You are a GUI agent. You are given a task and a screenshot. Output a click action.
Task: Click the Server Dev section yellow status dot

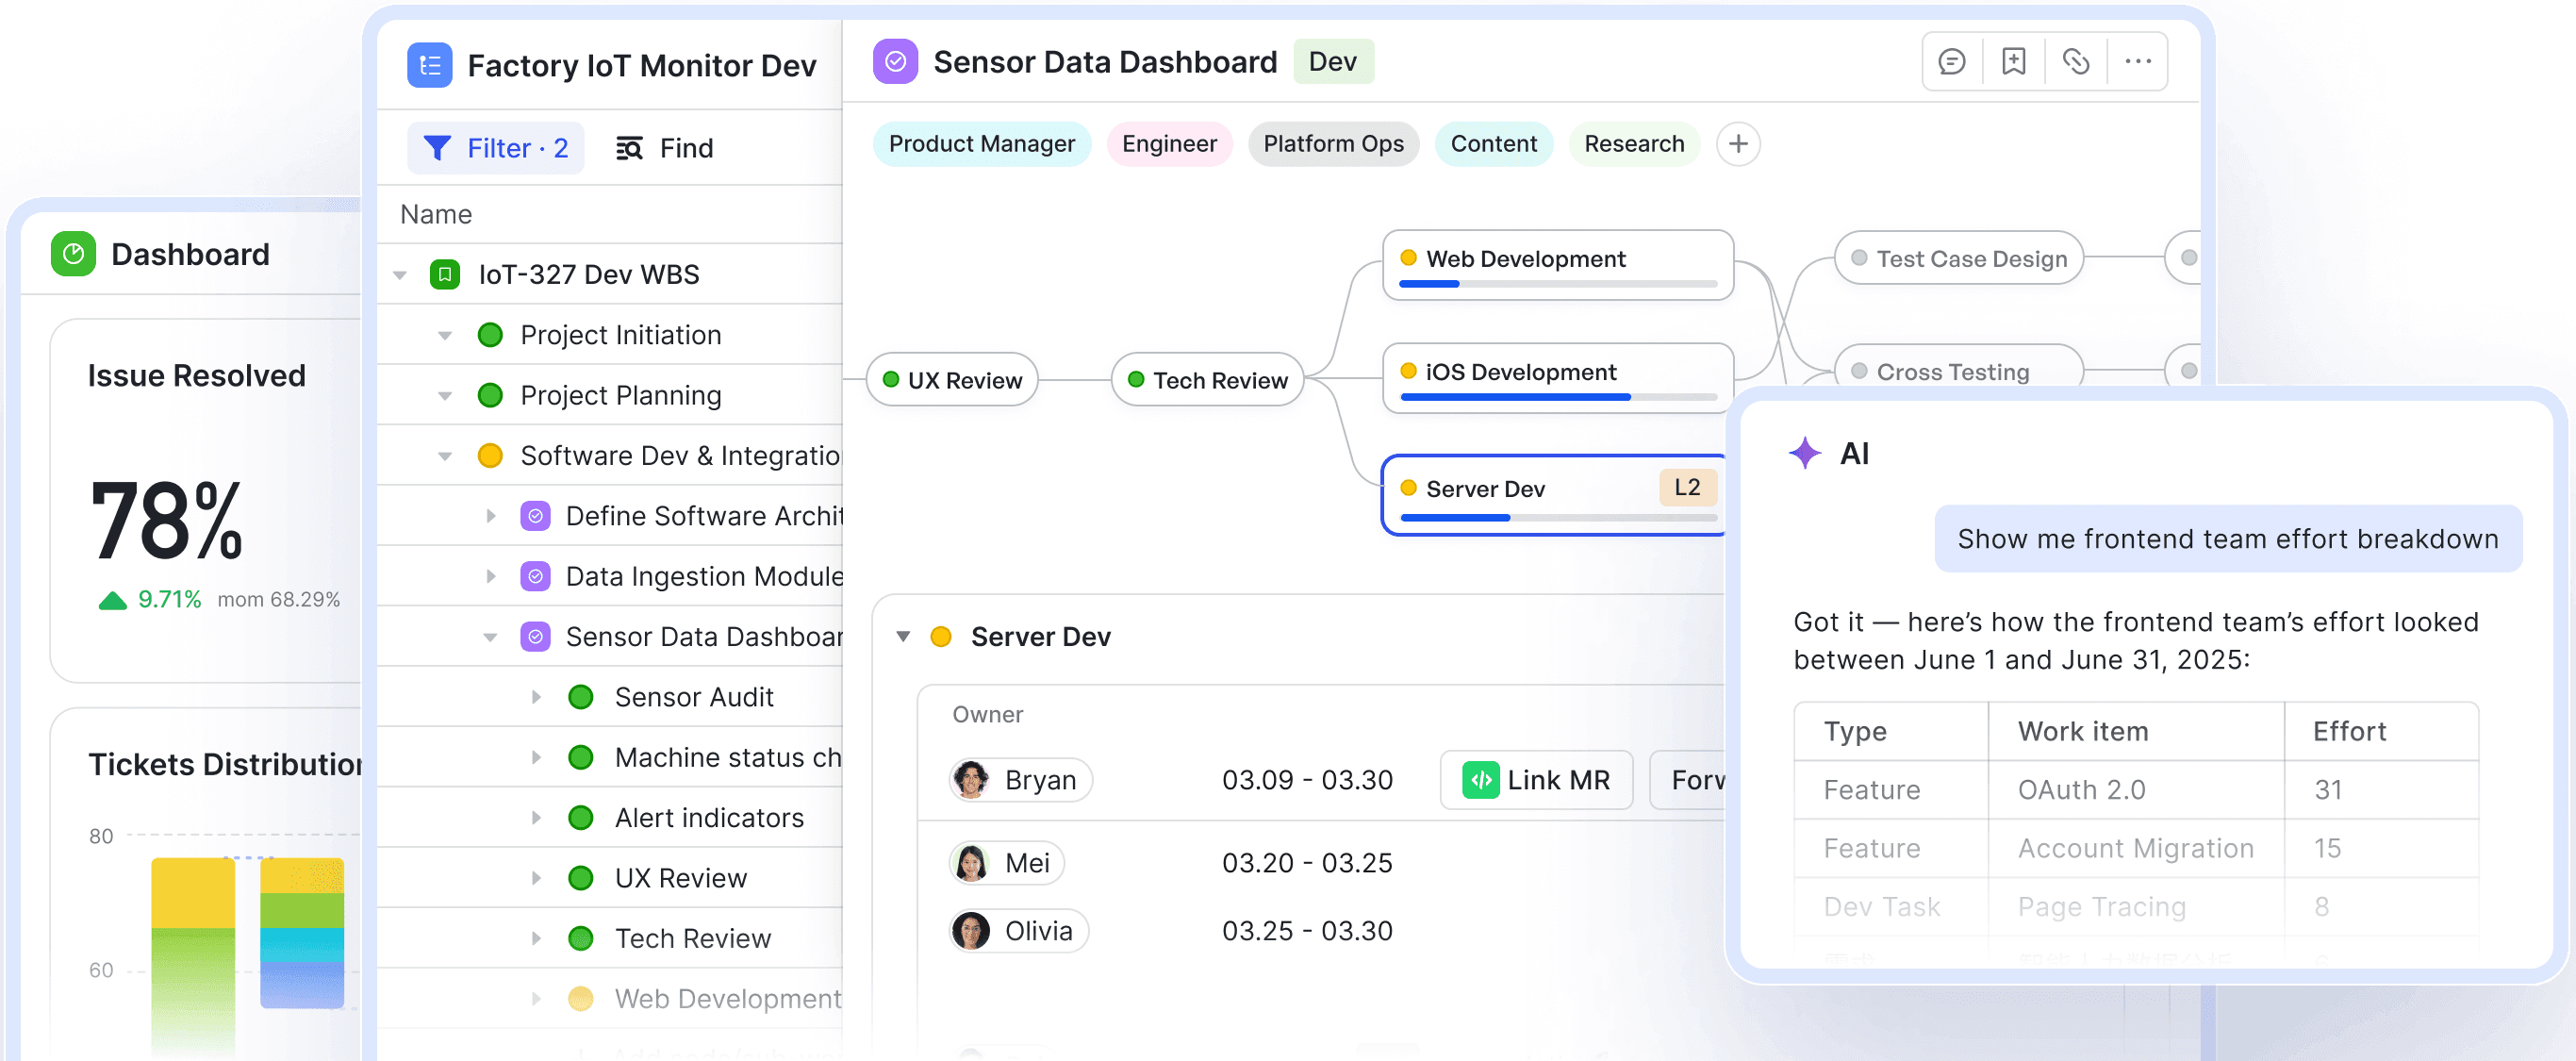point(940,637)
